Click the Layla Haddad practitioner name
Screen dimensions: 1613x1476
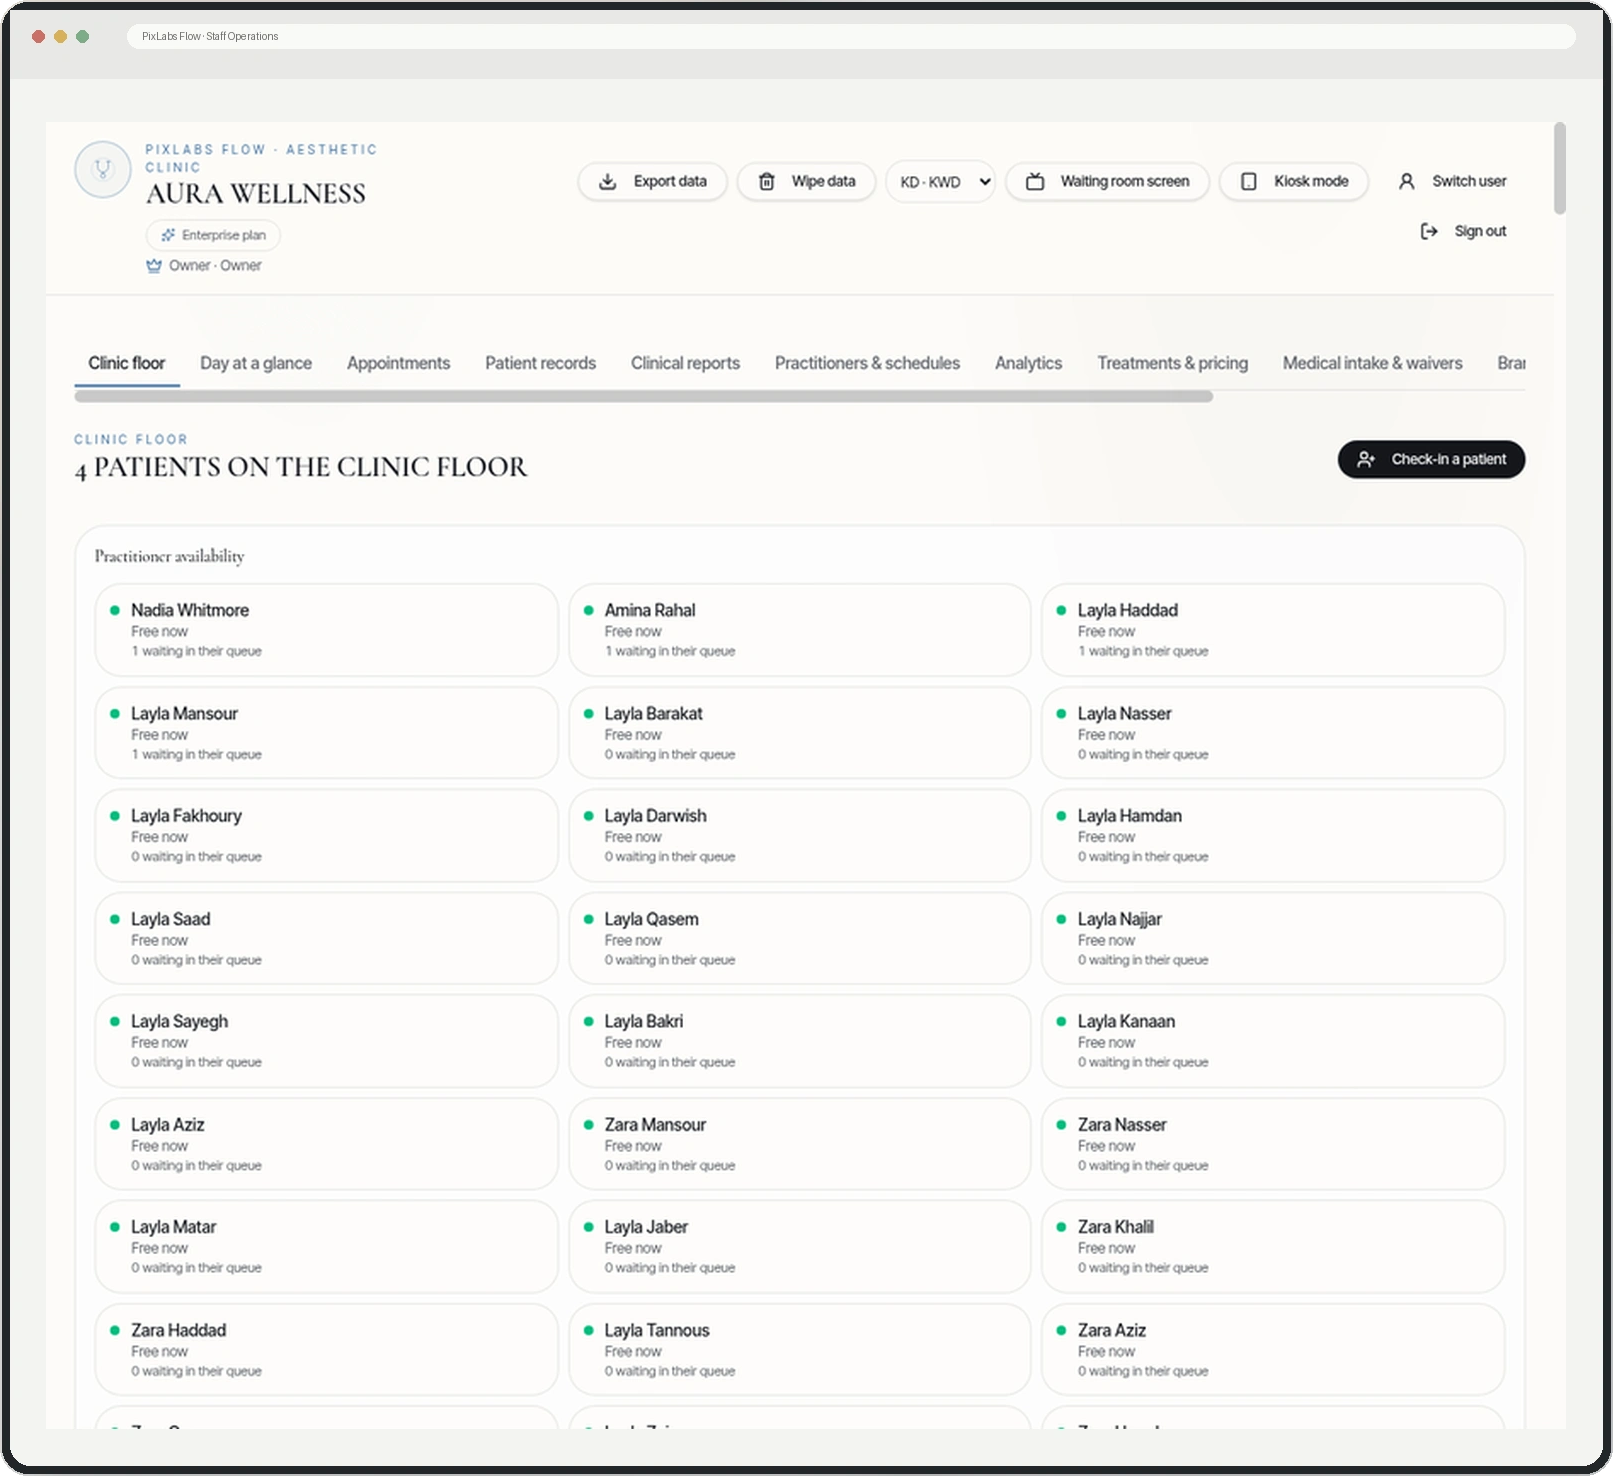(x=1127, y=610)
